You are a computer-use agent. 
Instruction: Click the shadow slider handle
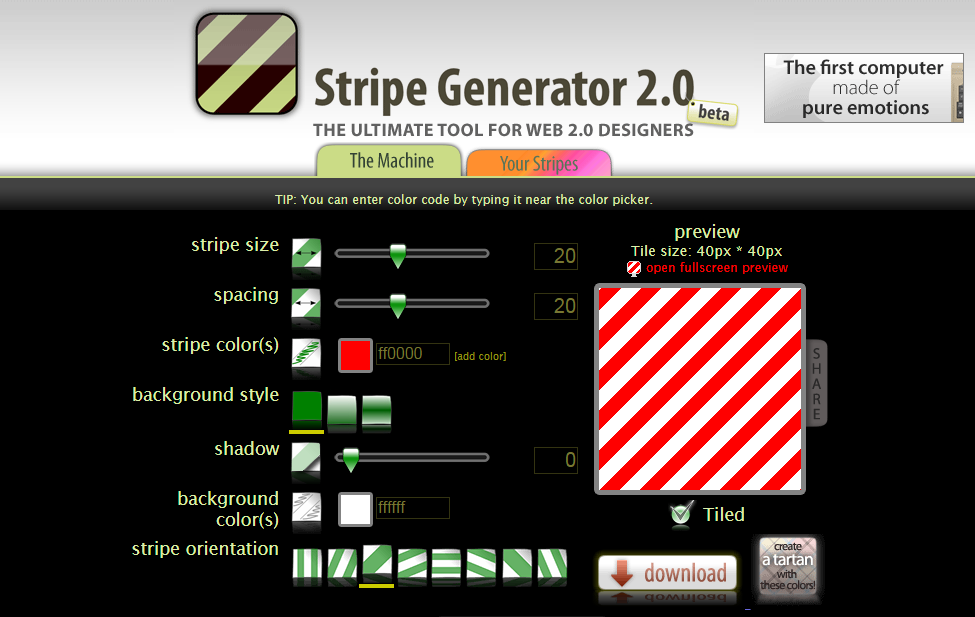pyautogui.click(x=350, y=460)
